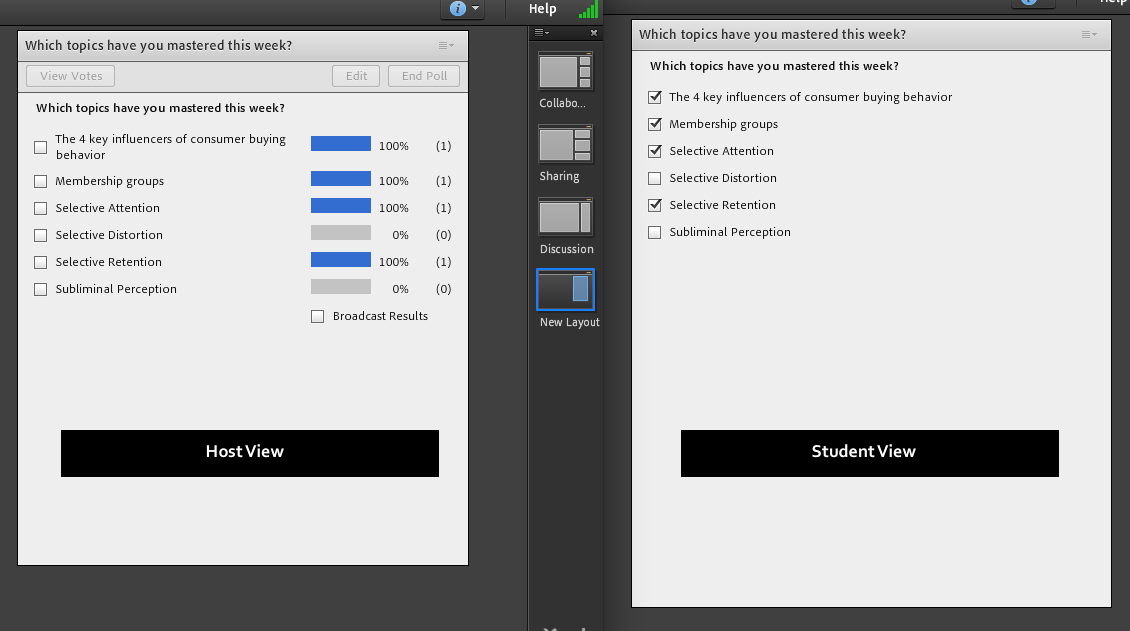The image size is (1130, 631).
Task: Select the Sharing layout thumbnail
Action: [565, 144]
